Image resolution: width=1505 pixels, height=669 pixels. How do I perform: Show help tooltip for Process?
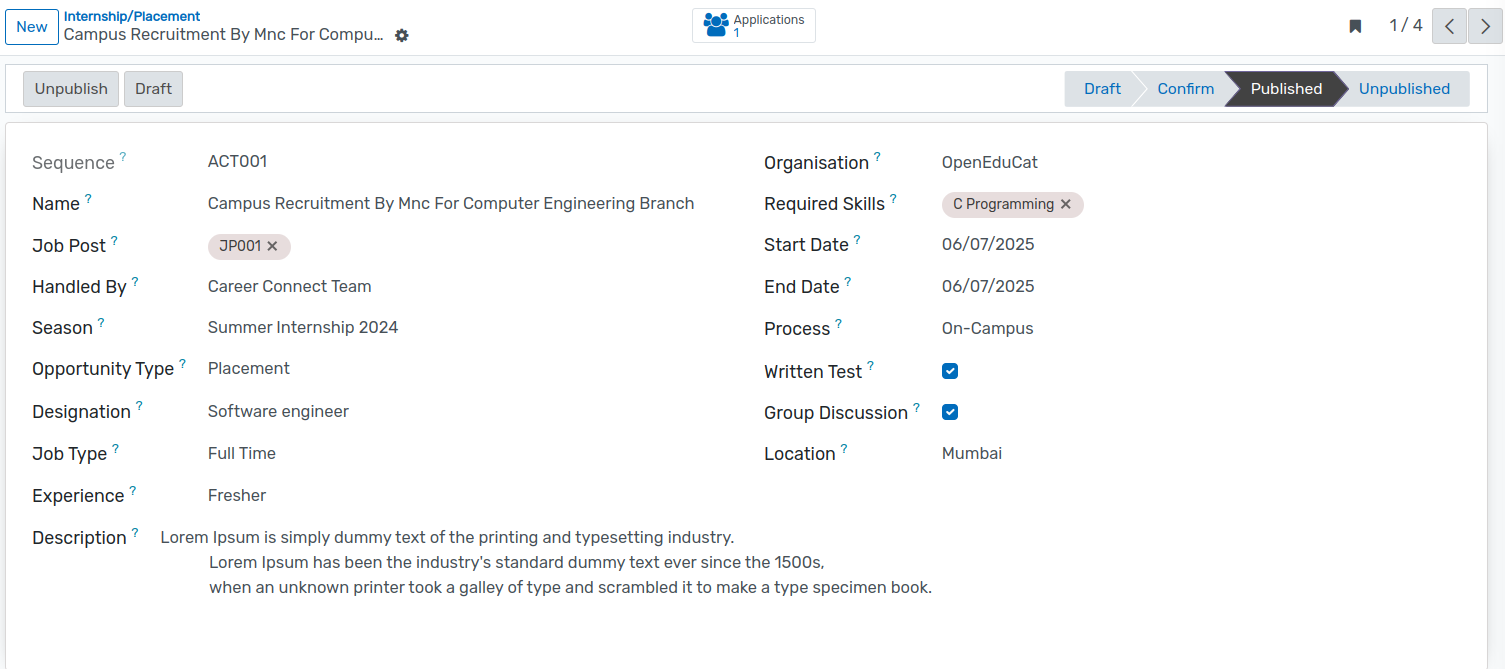point(838,324)
